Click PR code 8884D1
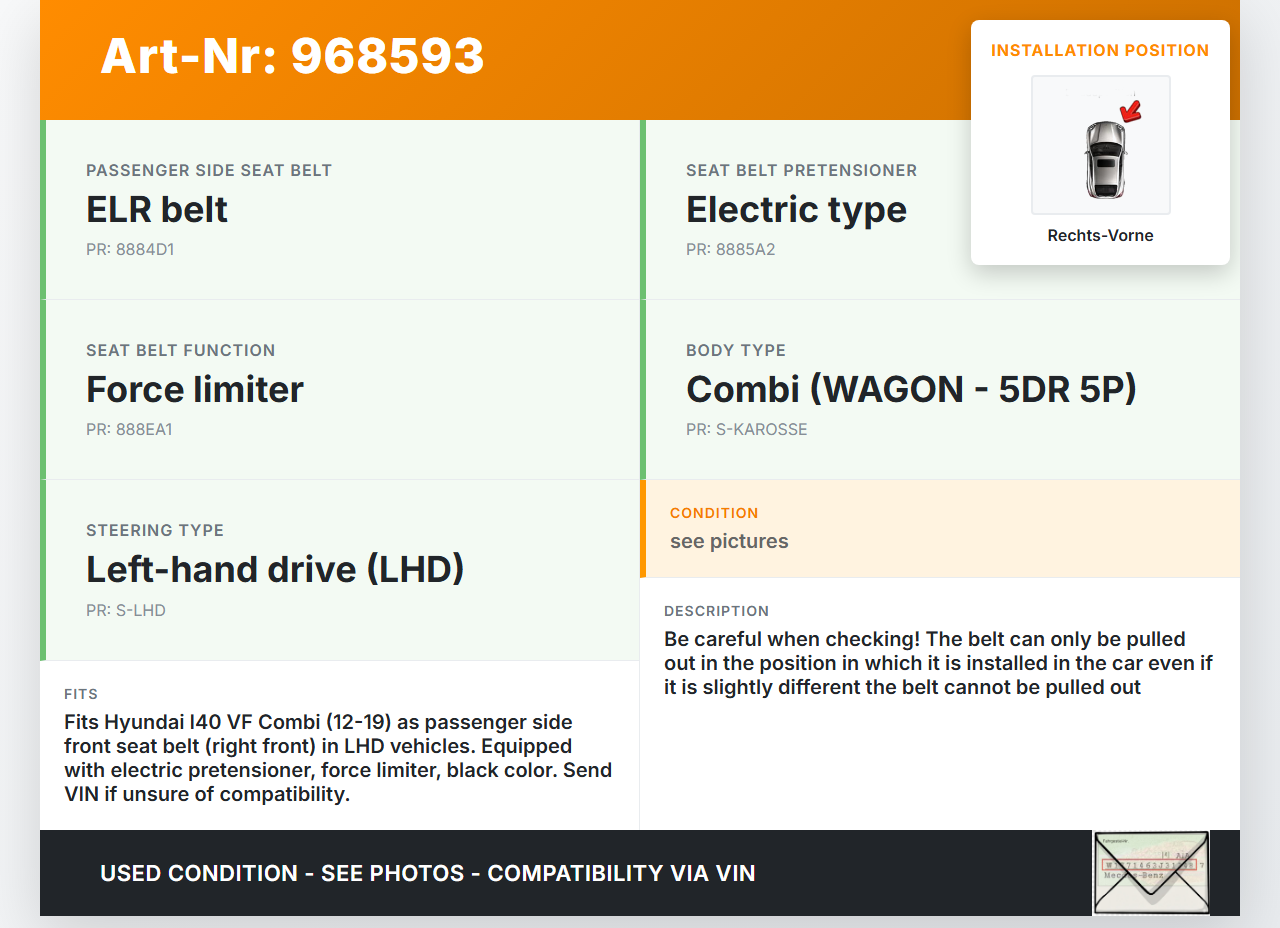 (x=130, y=250)
